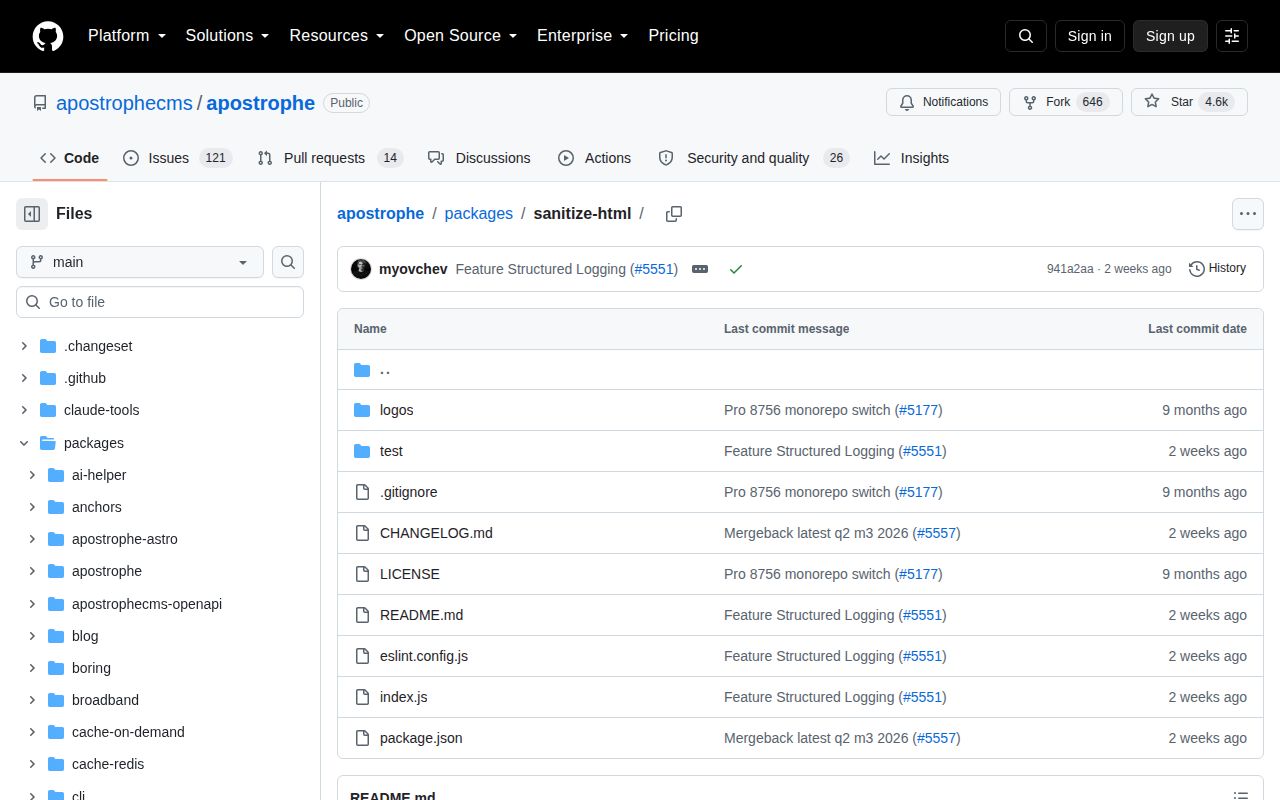
Task: Open commit hash 941a2aa
Action: (1070, 269)
